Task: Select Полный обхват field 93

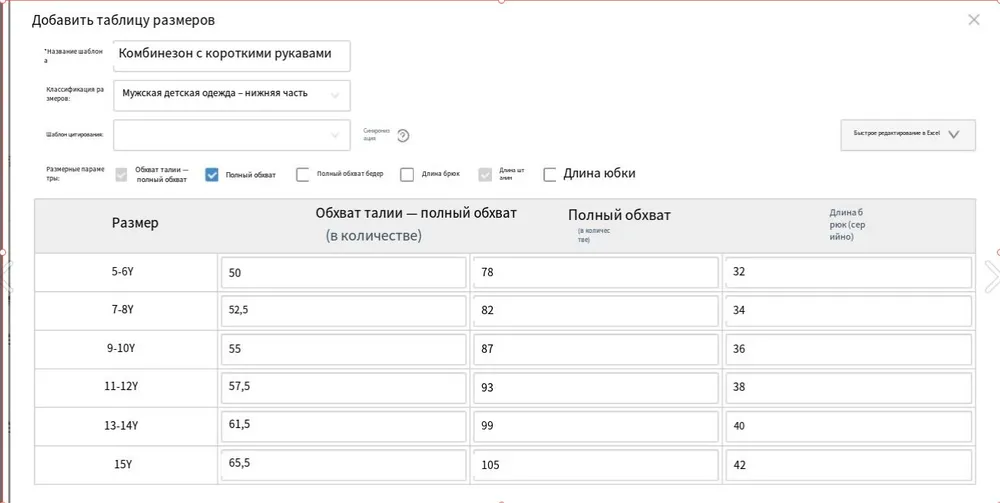Action: tap(596, 388)
